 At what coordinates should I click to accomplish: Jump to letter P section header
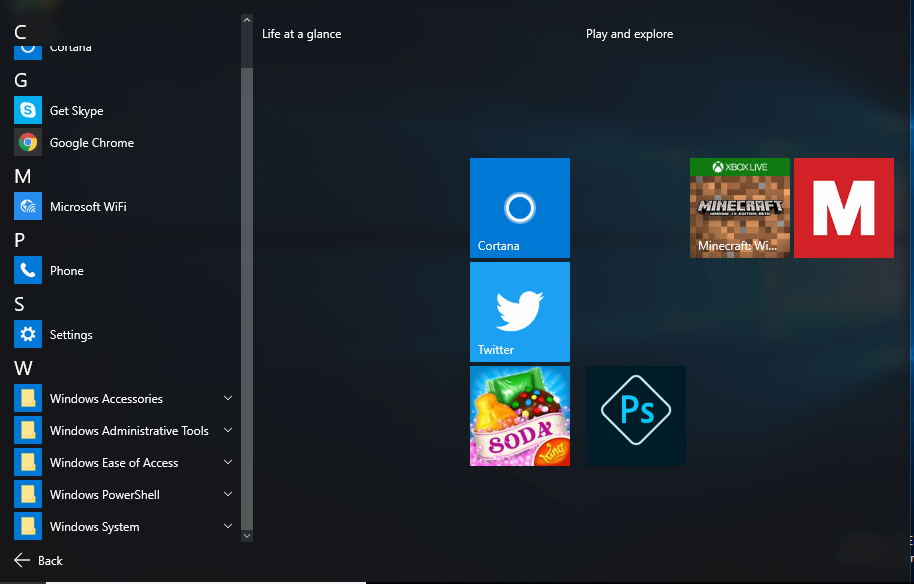[x=20, y=240]
